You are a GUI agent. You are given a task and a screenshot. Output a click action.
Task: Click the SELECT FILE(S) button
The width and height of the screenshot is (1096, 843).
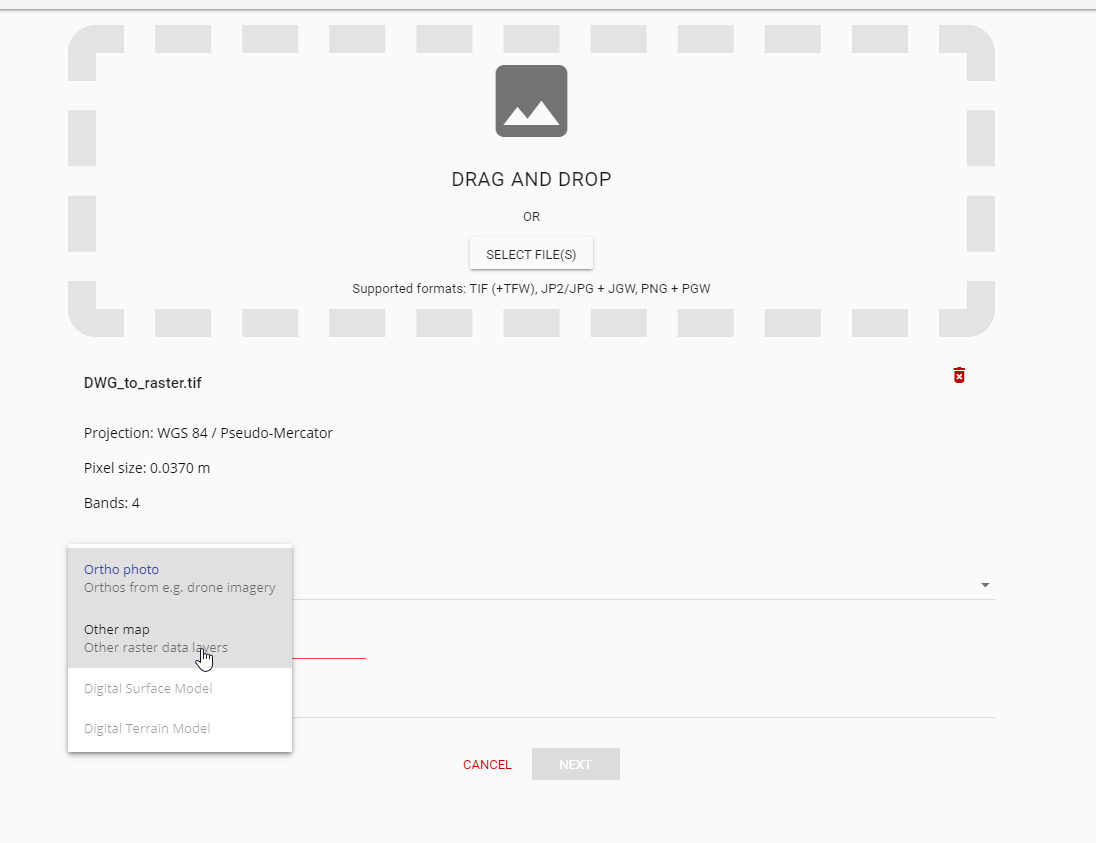[x=531, y=254]
